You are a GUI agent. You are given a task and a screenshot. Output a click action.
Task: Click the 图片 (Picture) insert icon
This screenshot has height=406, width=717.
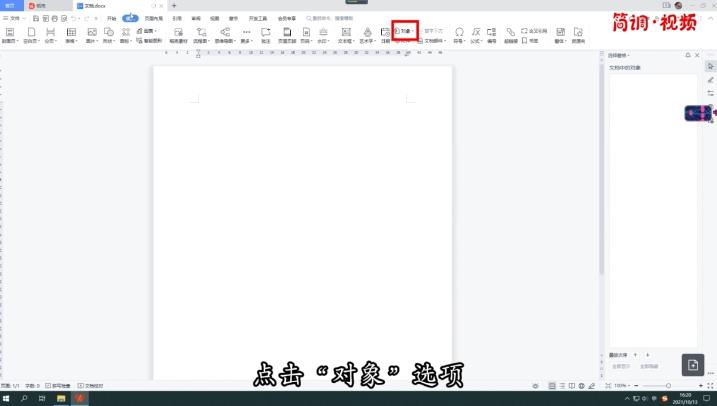point(91,35)
